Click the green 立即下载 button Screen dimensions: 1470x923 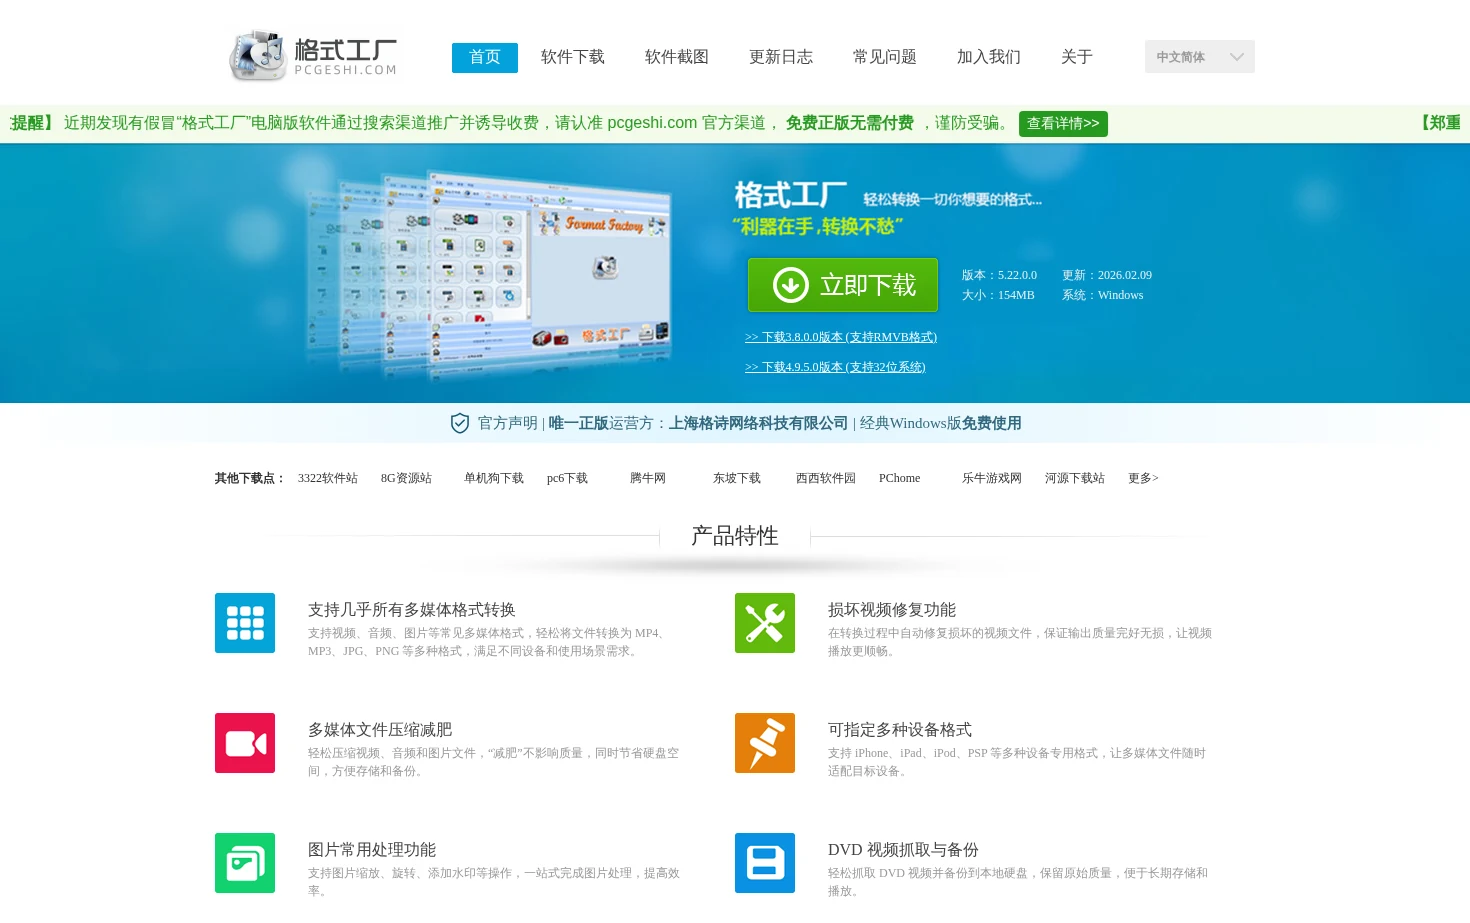[x=843, y=285]
